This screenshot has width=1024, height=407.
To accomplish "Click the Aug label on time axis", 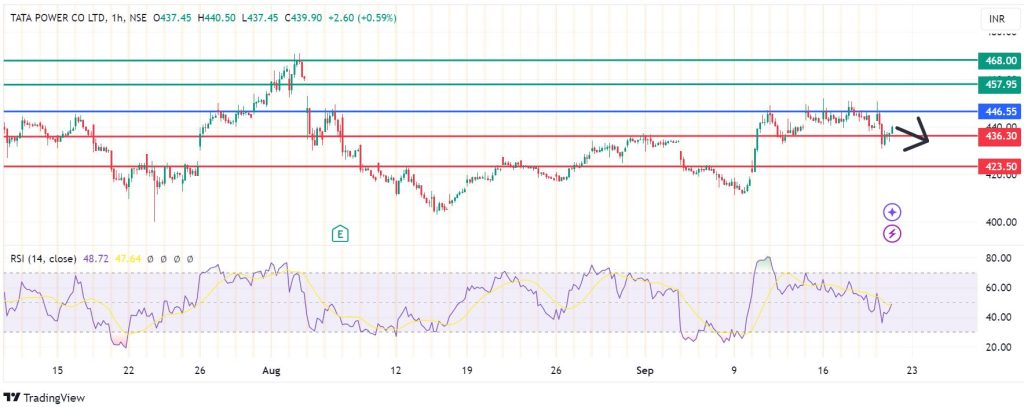I will [271, 370].
